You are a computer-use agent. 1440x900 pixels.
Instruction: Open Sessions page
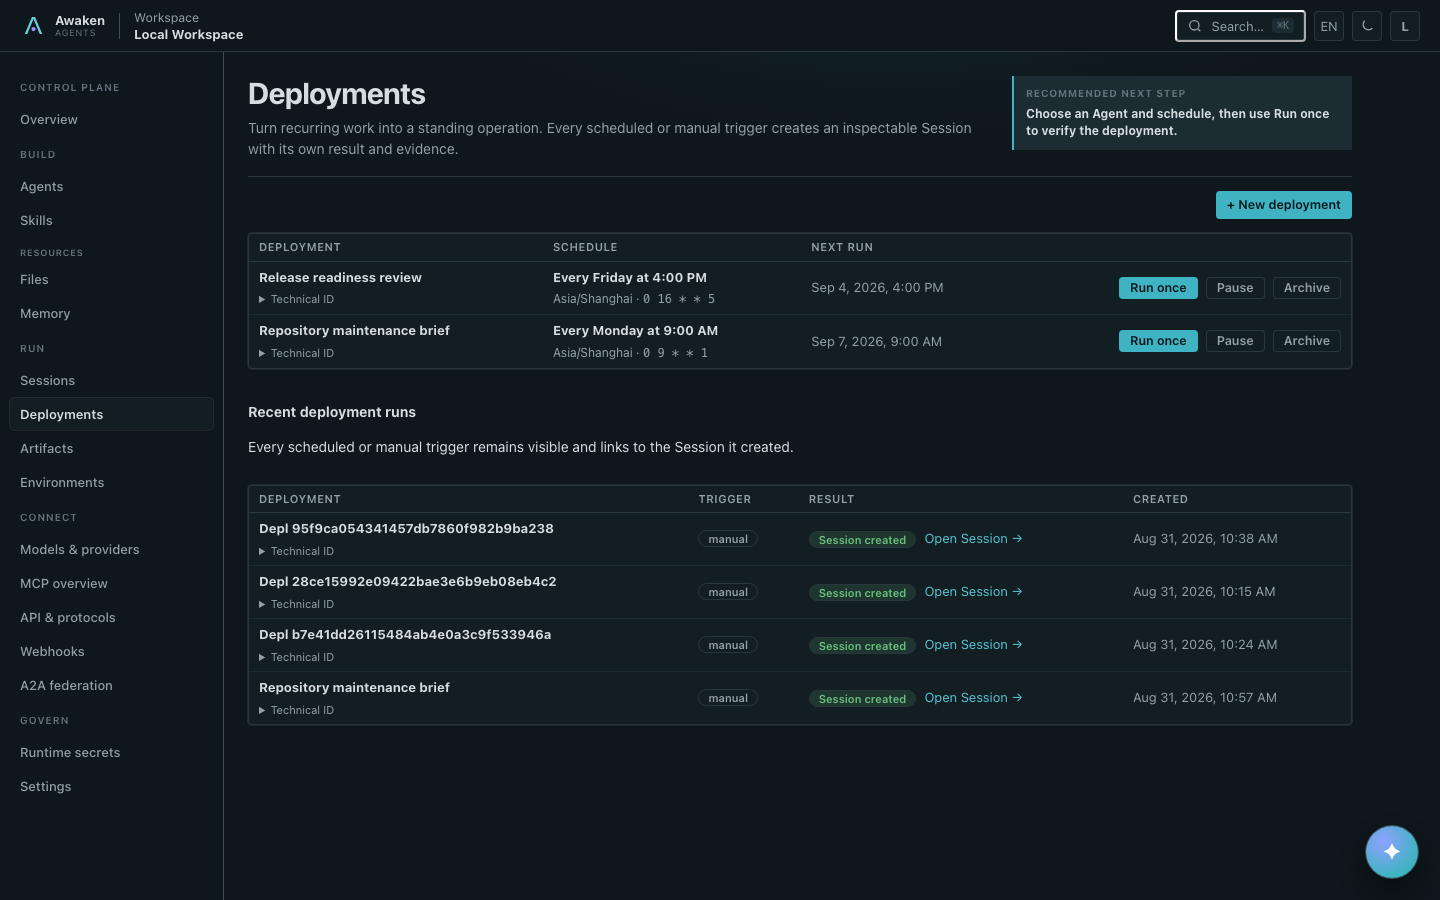pyautogui.click(x=111, y=380)
